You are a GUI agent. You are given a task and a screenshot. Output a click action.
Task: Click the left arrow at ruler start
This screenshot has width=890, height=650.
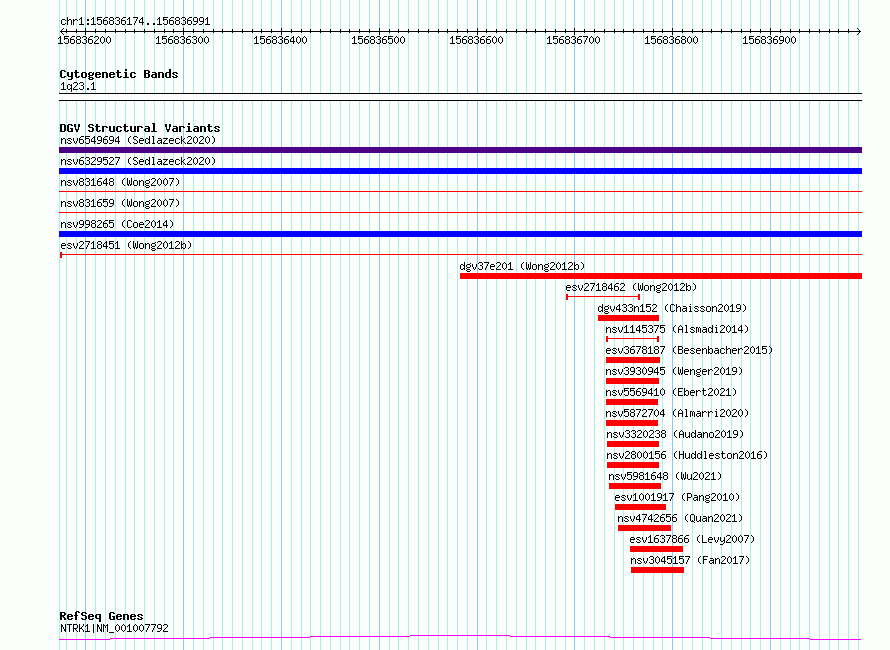[x=62, y=32]
